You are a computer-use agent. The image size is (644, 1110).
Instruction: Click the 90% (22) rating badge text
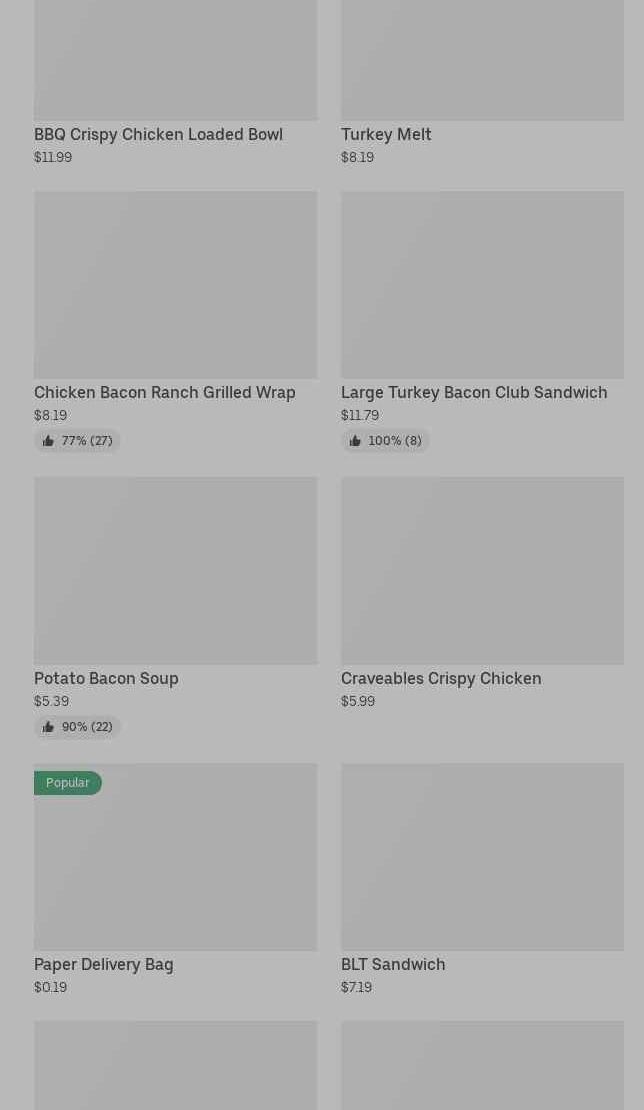tap(87, 727)
